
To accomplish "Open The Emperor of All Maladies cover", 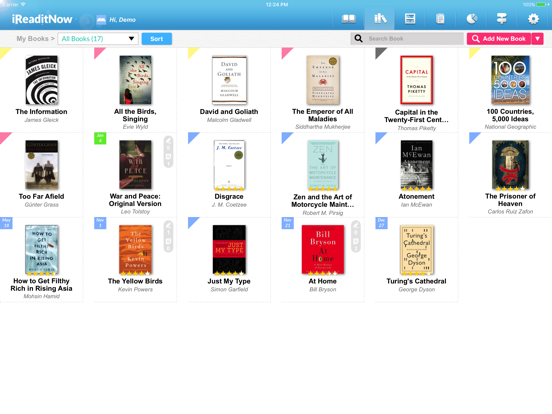I will coord(323,80).
